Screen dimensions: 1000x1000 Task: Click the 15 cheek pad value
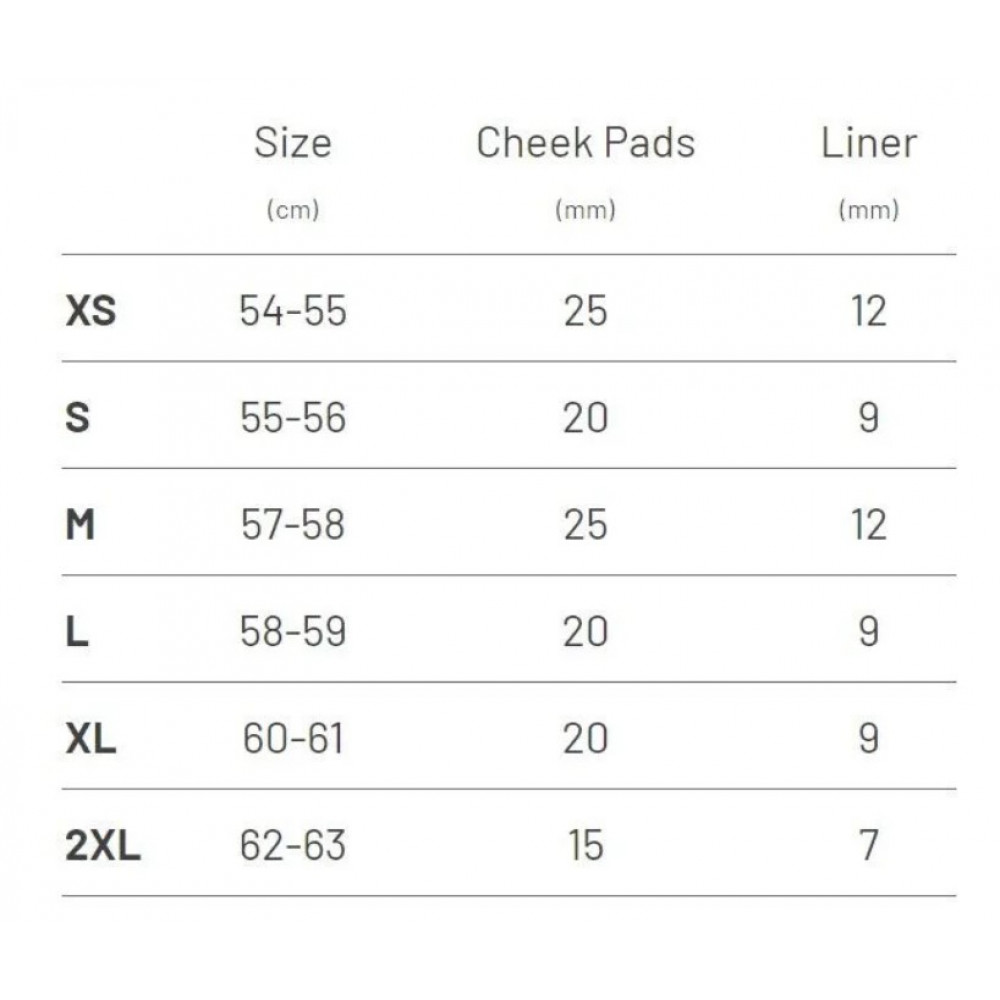585,846
